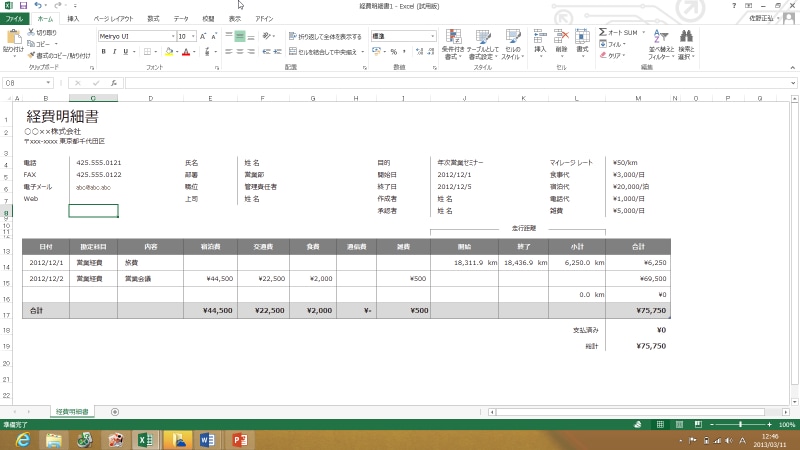The image size is (800, 450).
Task: Open the Meiryo UI font name dropdown
Action: pyautogui.click(x=172, y=36)
